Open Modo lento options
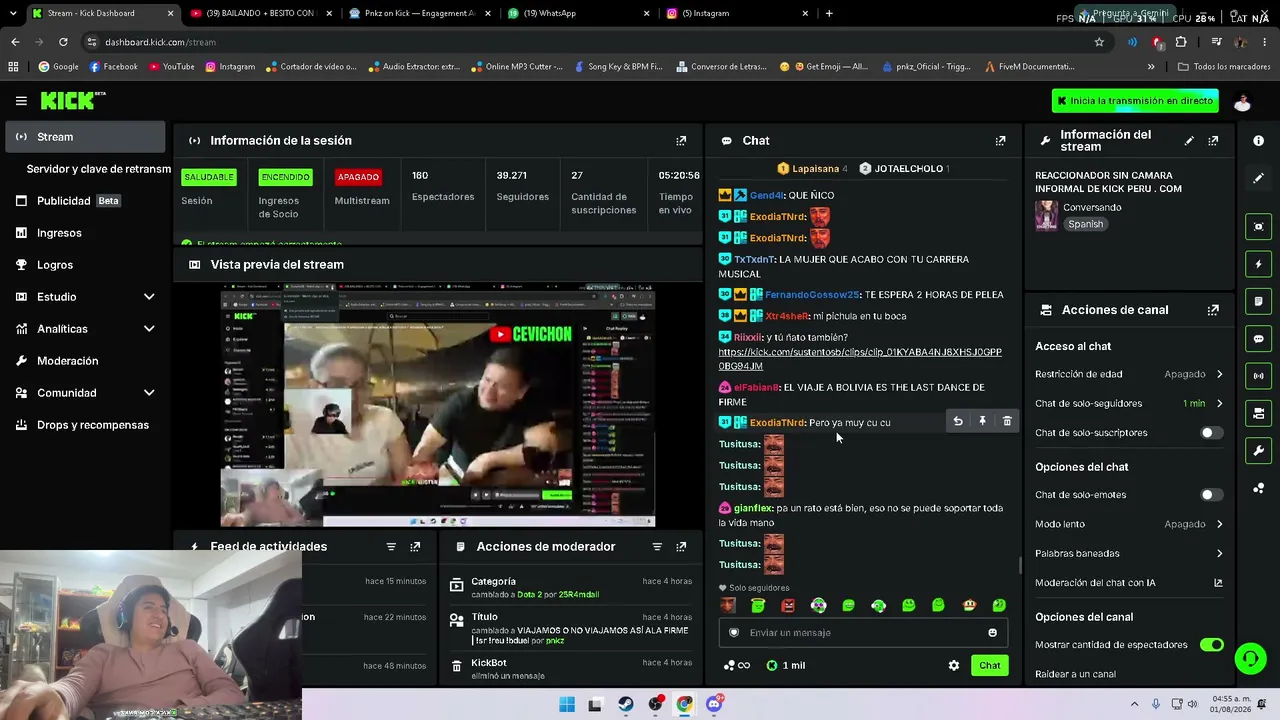 point(1129,524)
